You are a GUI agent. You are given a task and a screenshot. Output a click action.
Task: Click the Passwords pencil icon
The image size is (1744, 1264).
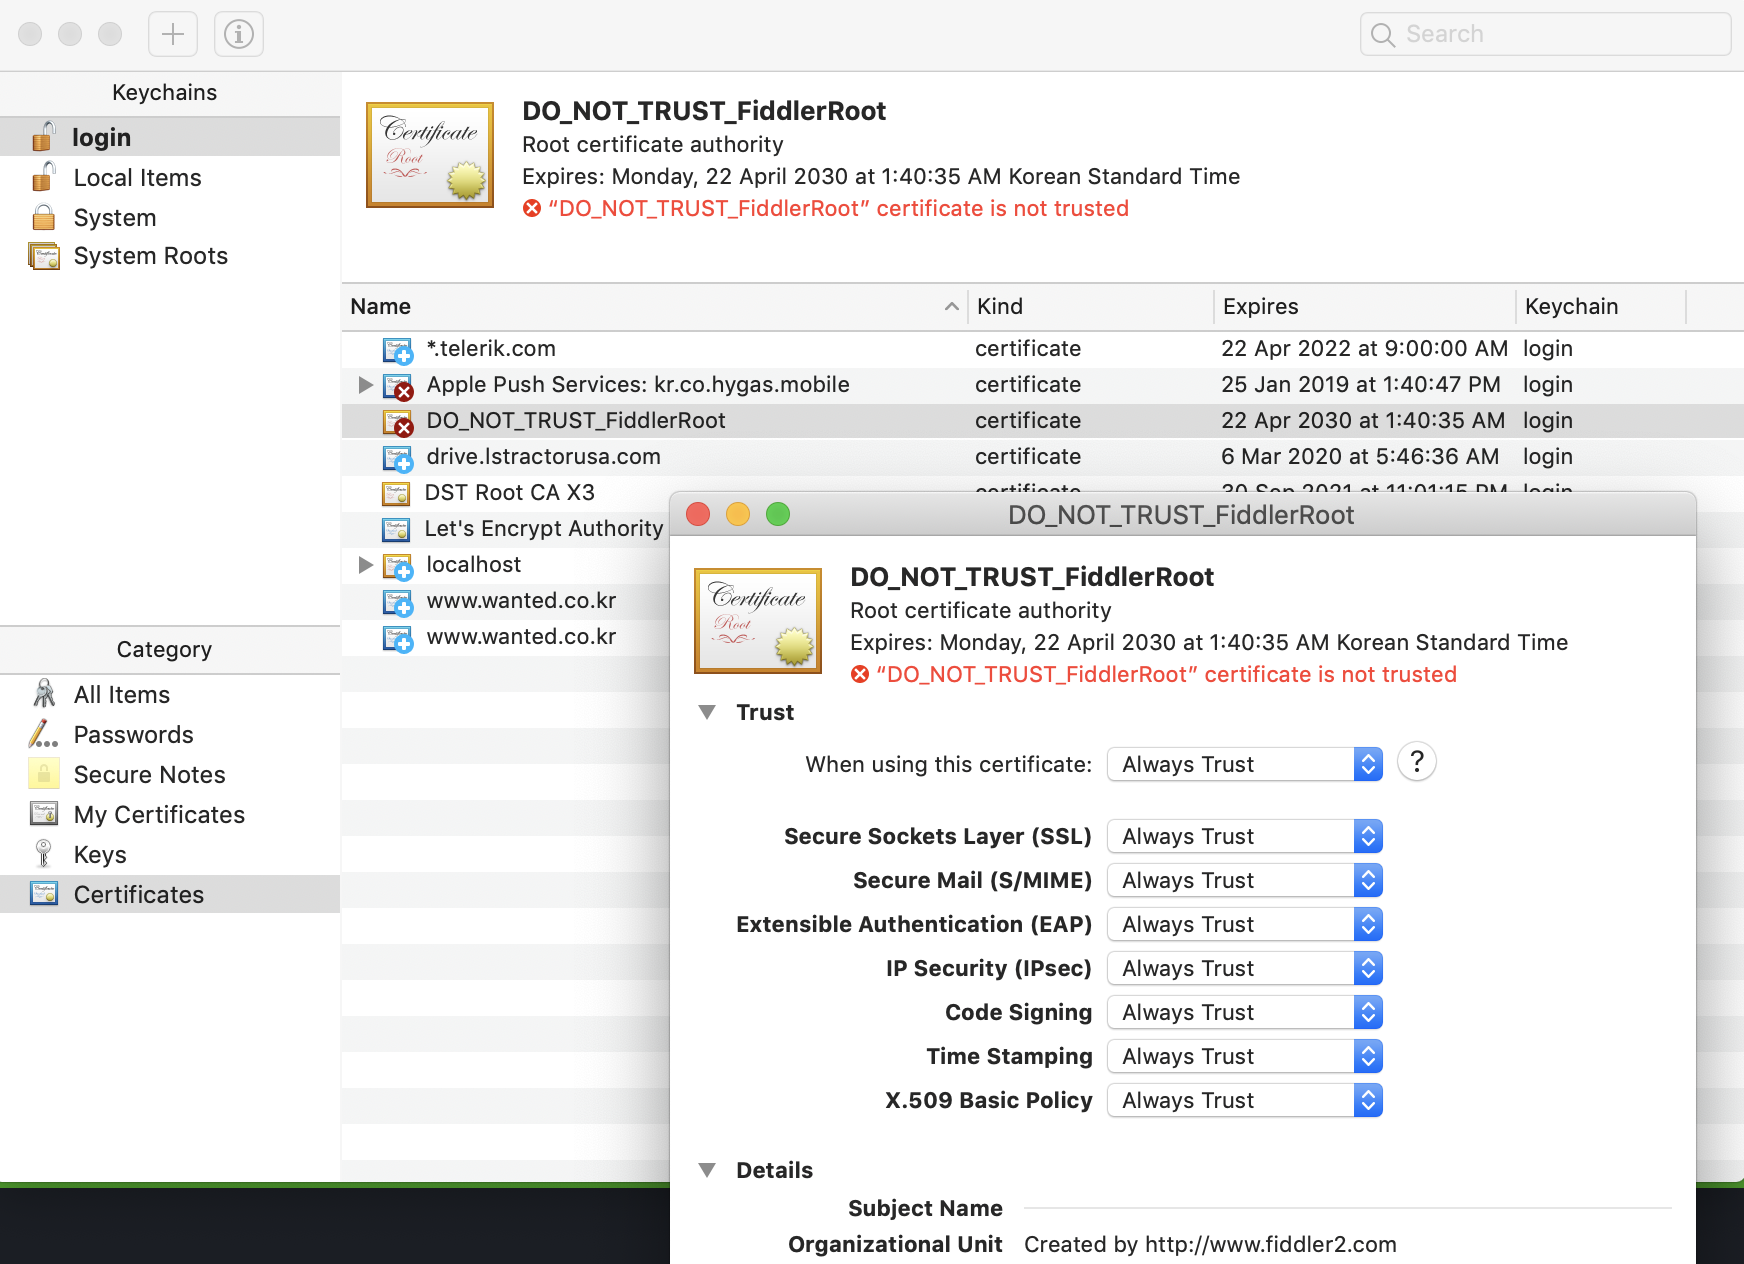[x=43, y=734]
